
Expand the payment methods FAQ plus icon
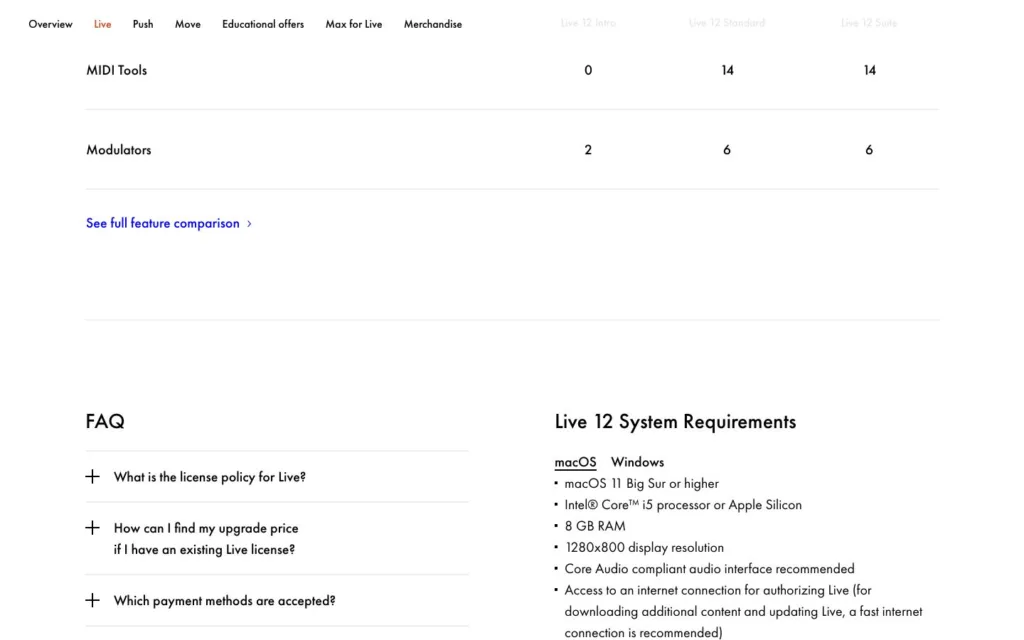(93, 600)
